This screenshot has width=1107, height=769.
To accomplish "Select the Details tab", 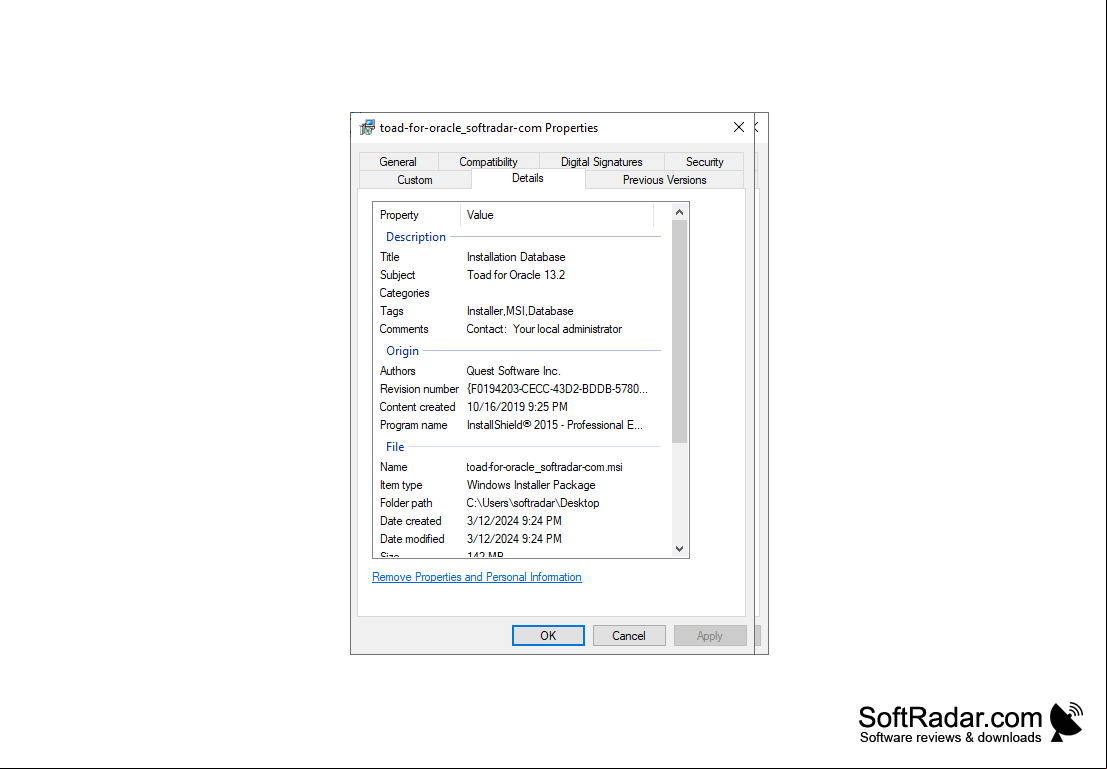I will [x=527, y=178].
